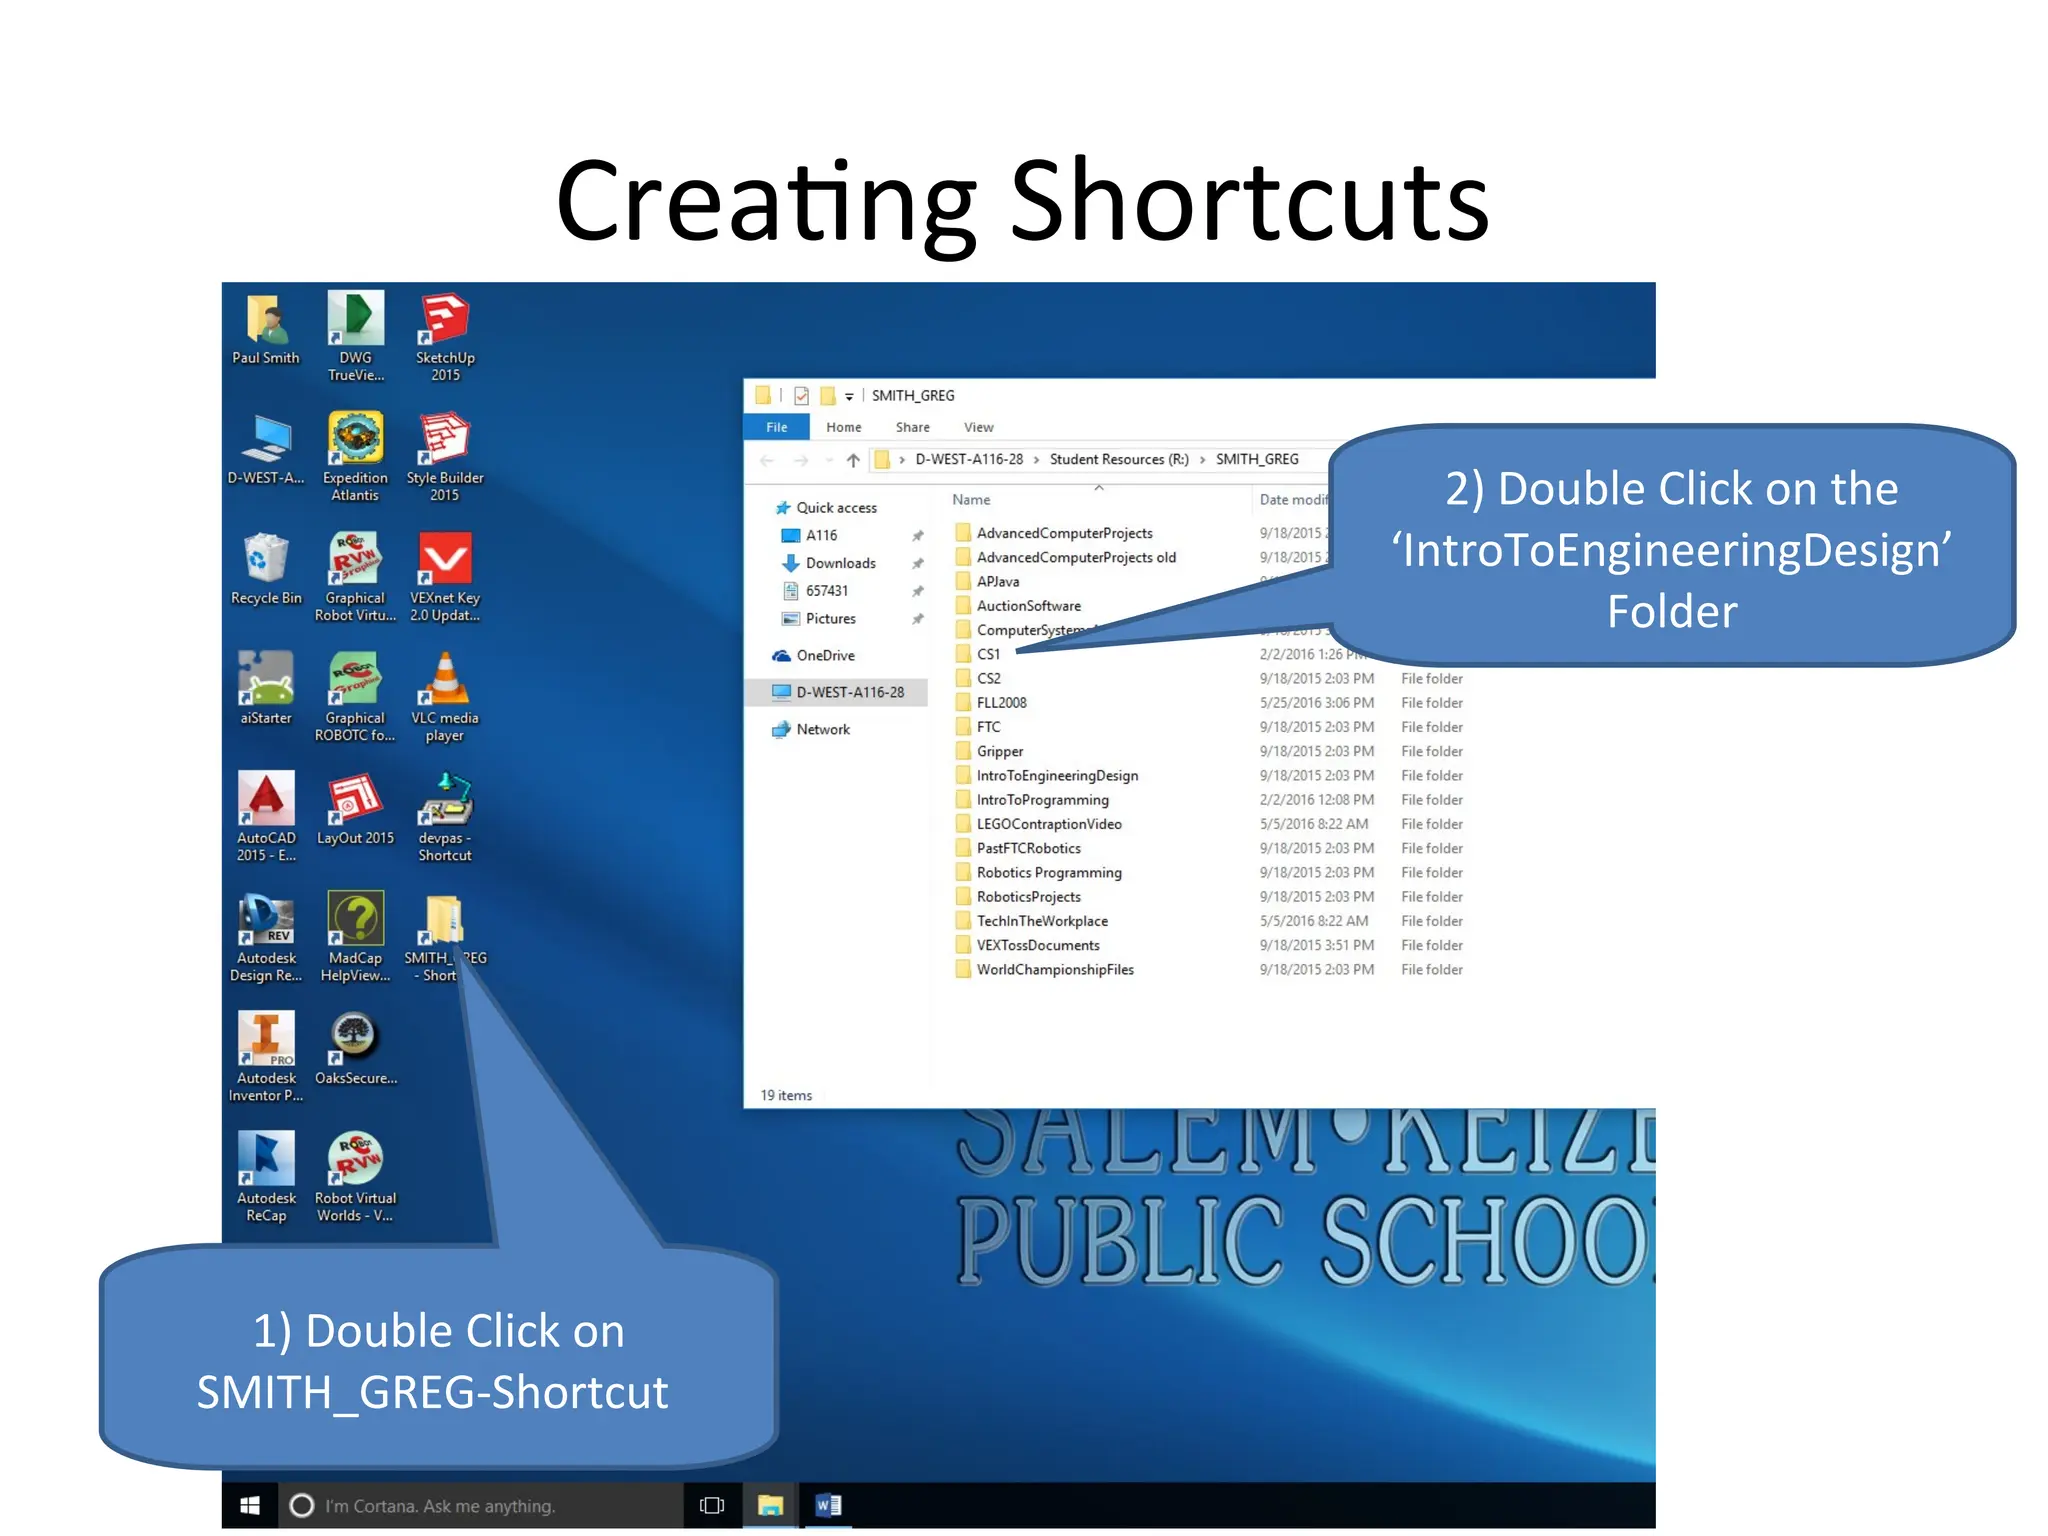2048x1536 pixels.
Task: Open Downloads in the navigation pane
Action: coord(829,563)
